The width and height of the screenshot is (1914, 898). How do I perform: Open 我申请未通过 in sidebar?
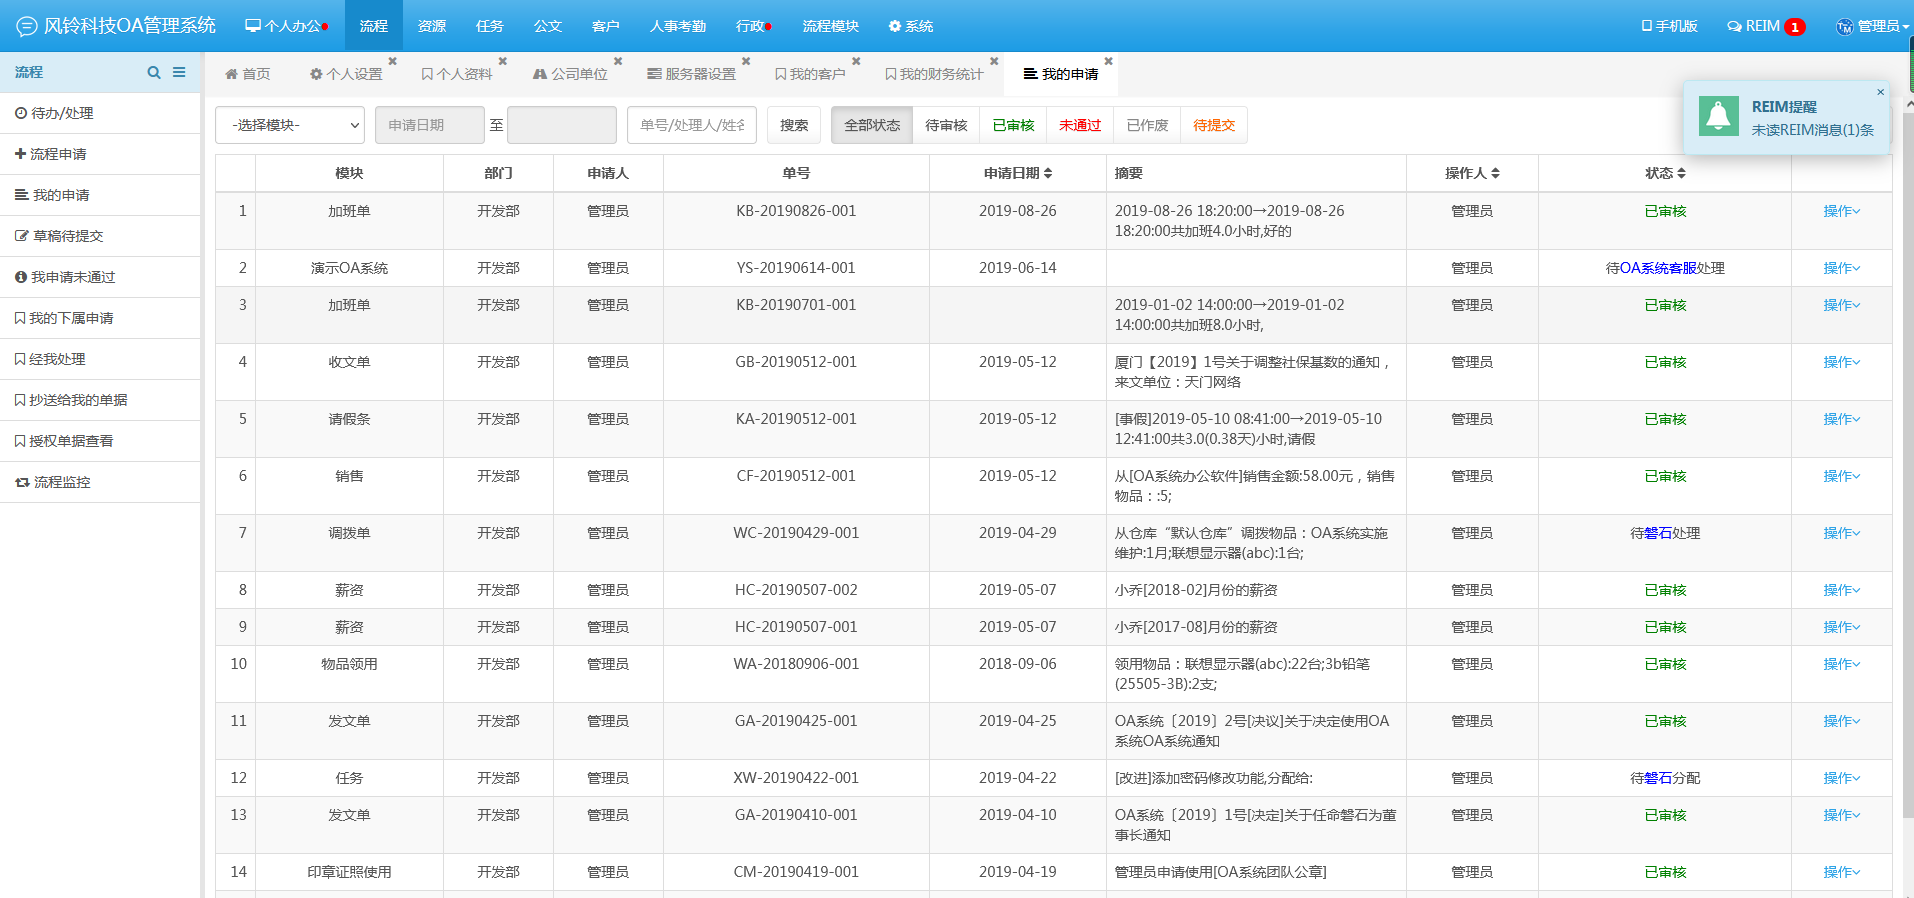100,277
